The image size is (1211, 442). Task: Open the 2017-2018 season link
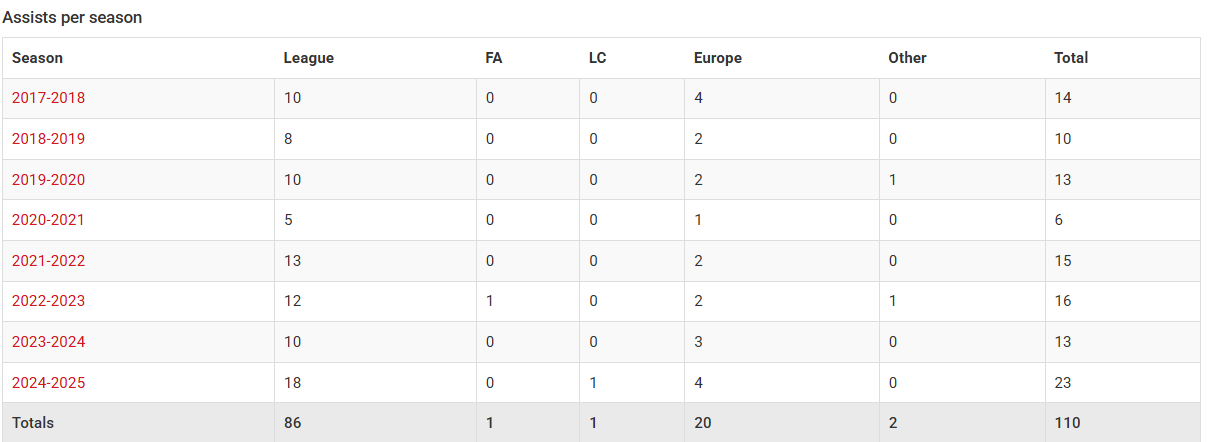click(48, 98)
